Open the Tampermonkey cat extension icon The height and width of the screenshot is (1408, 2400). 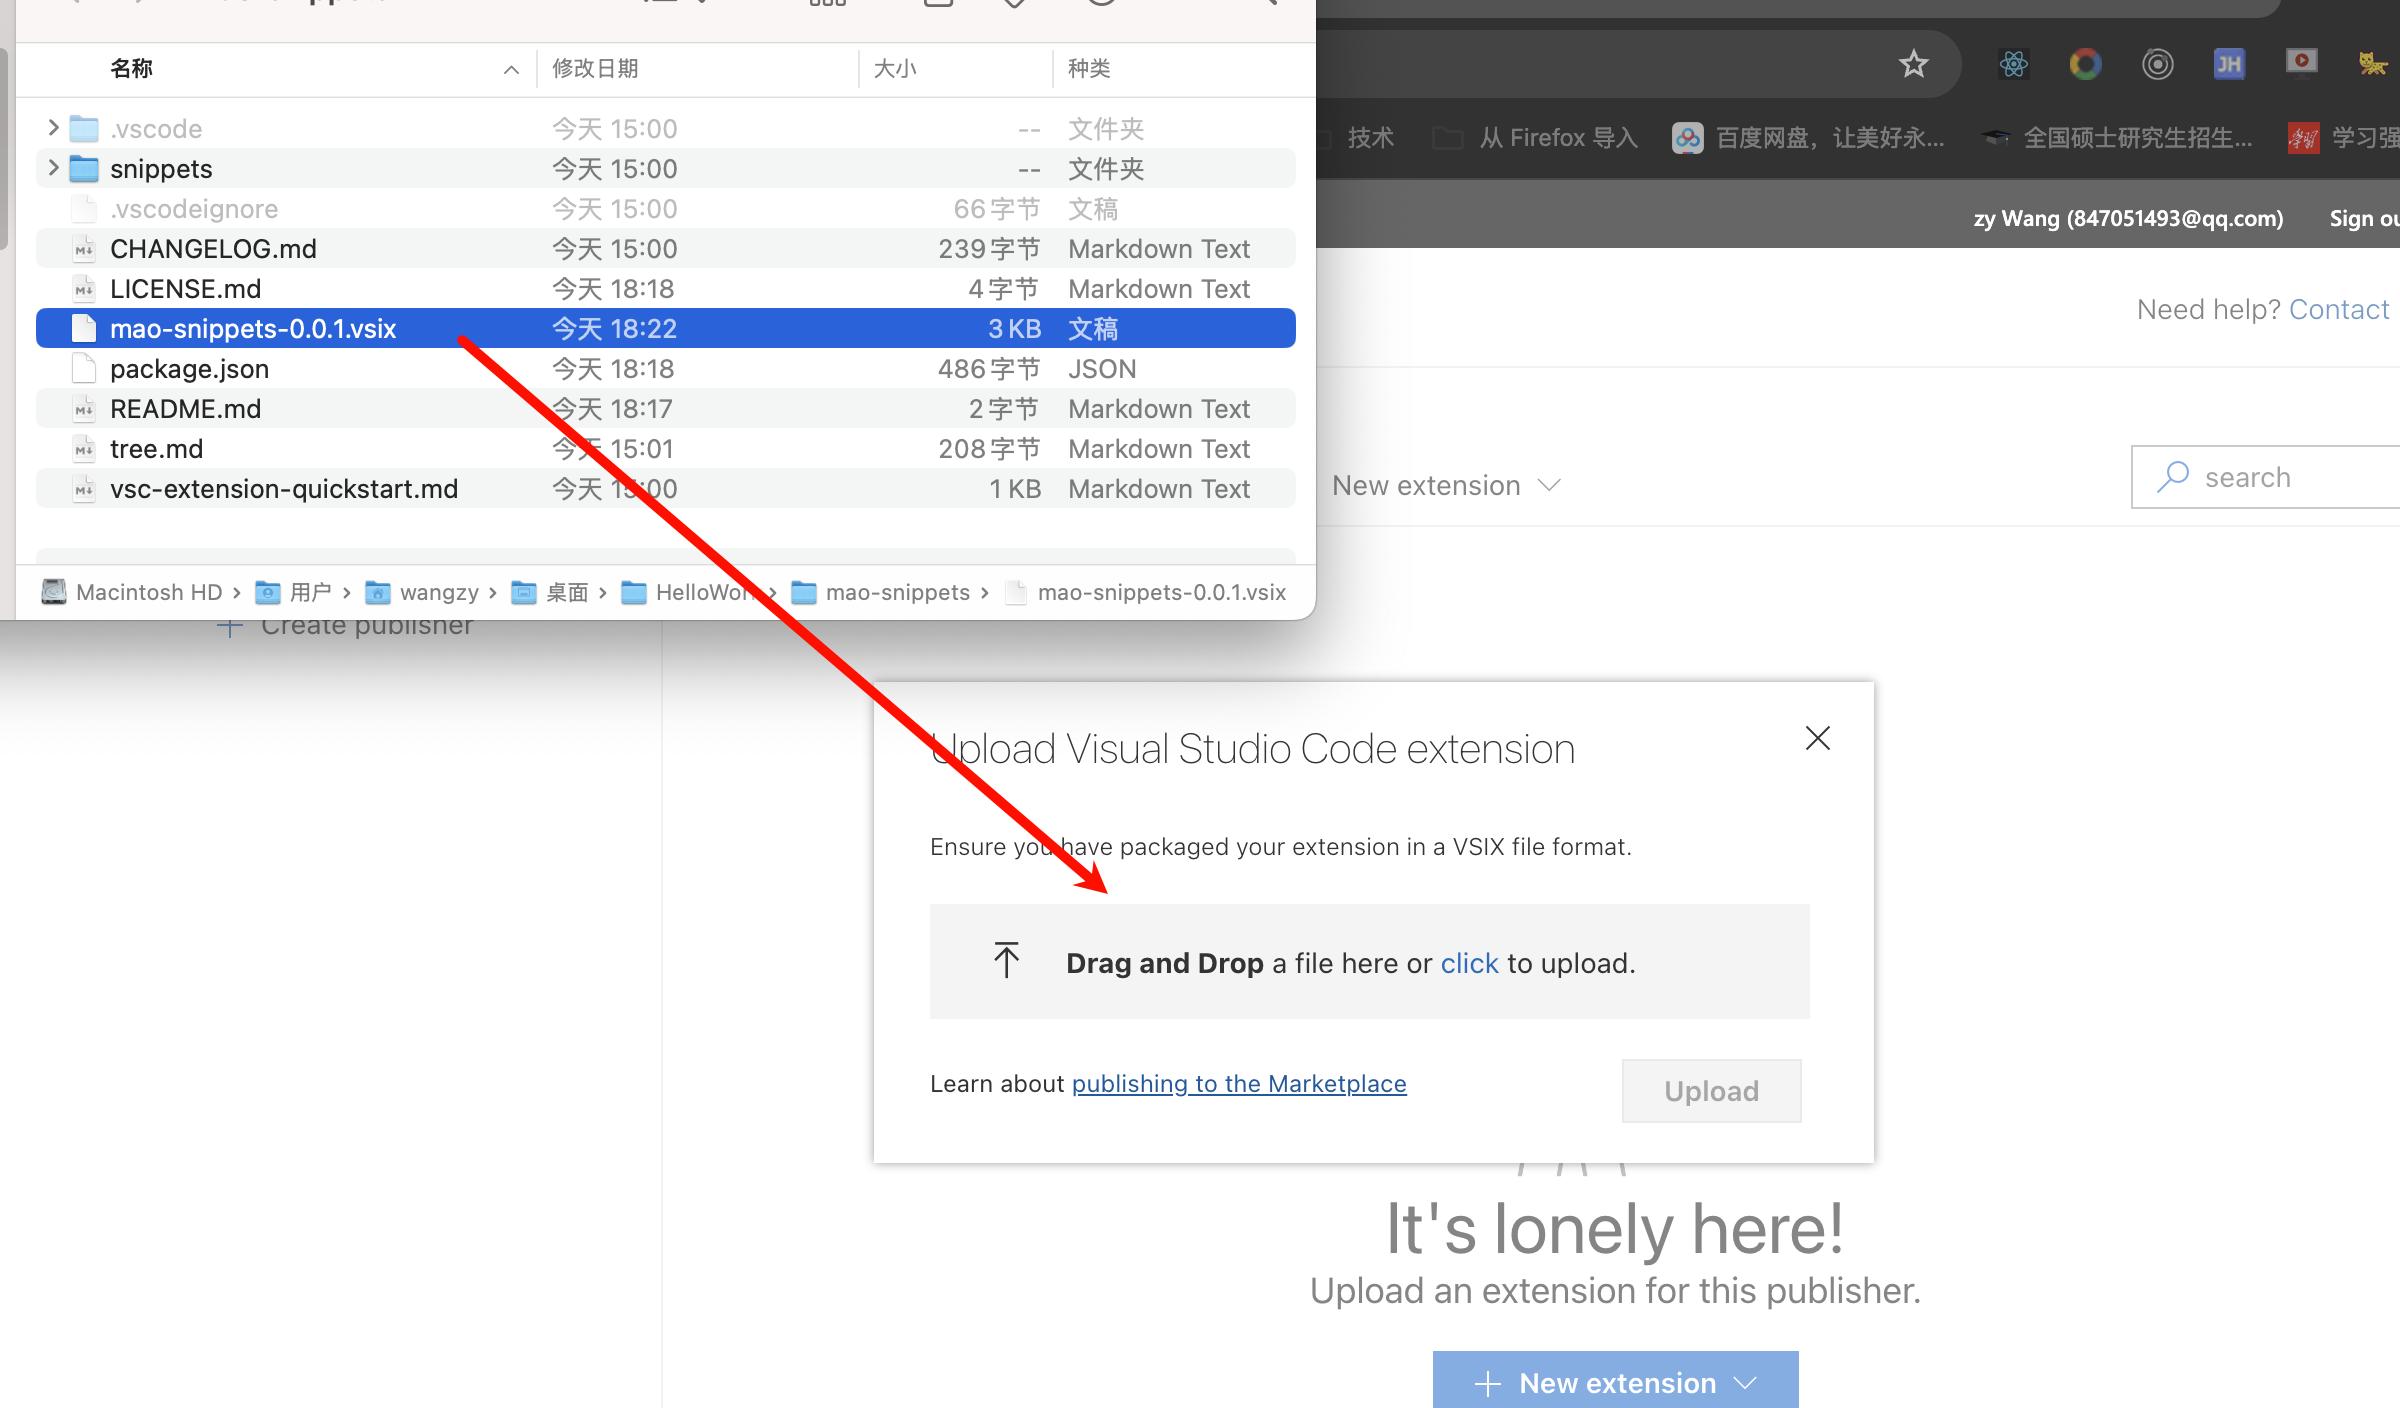click(2373, 64)
